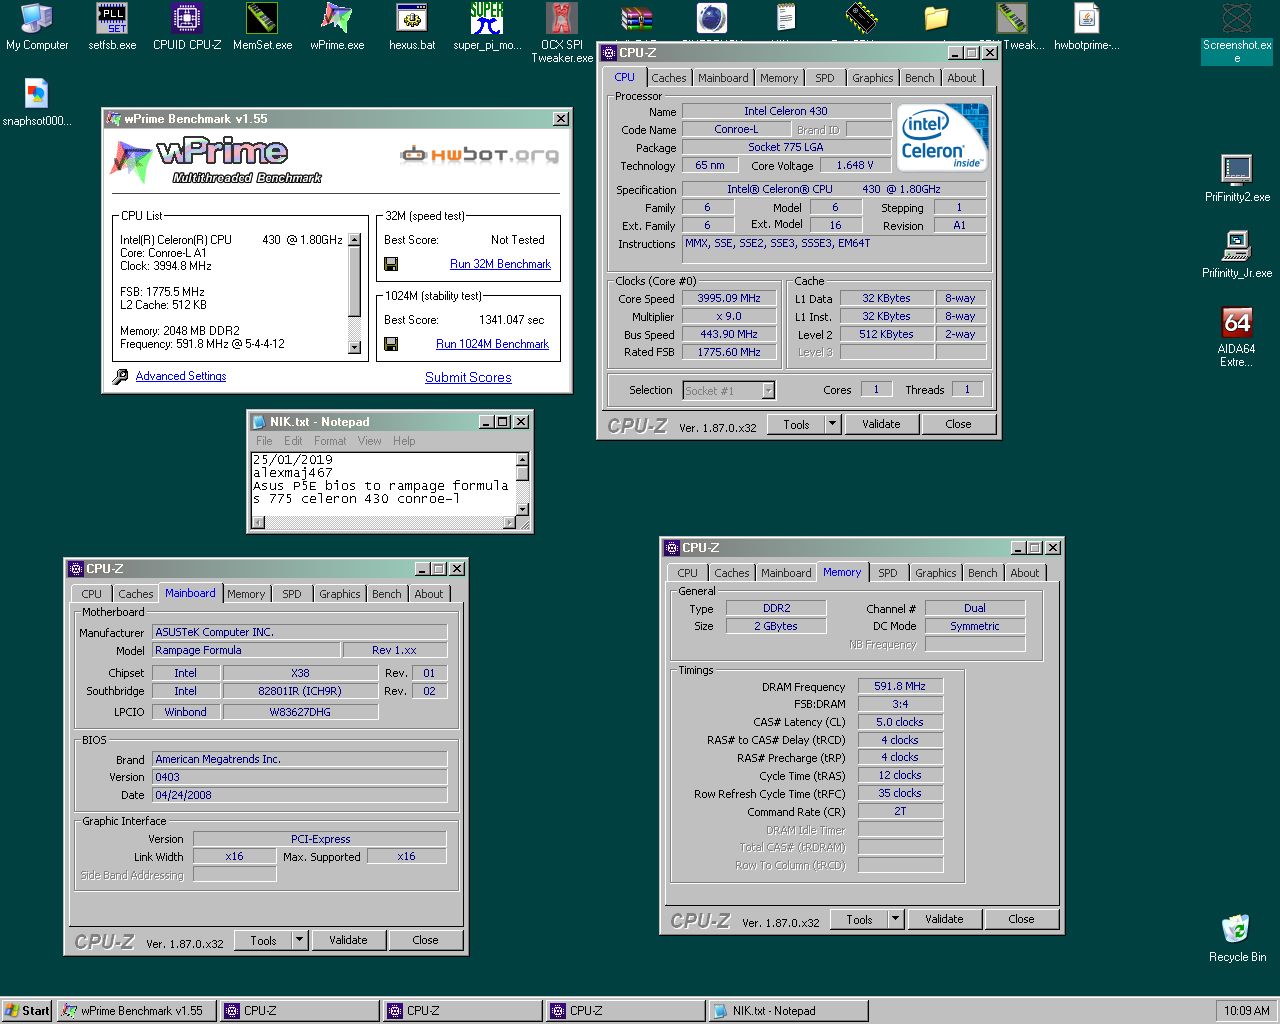
Task: Switch to NIK.txt - Notepad taskbar button
Action: point(787,1011)
